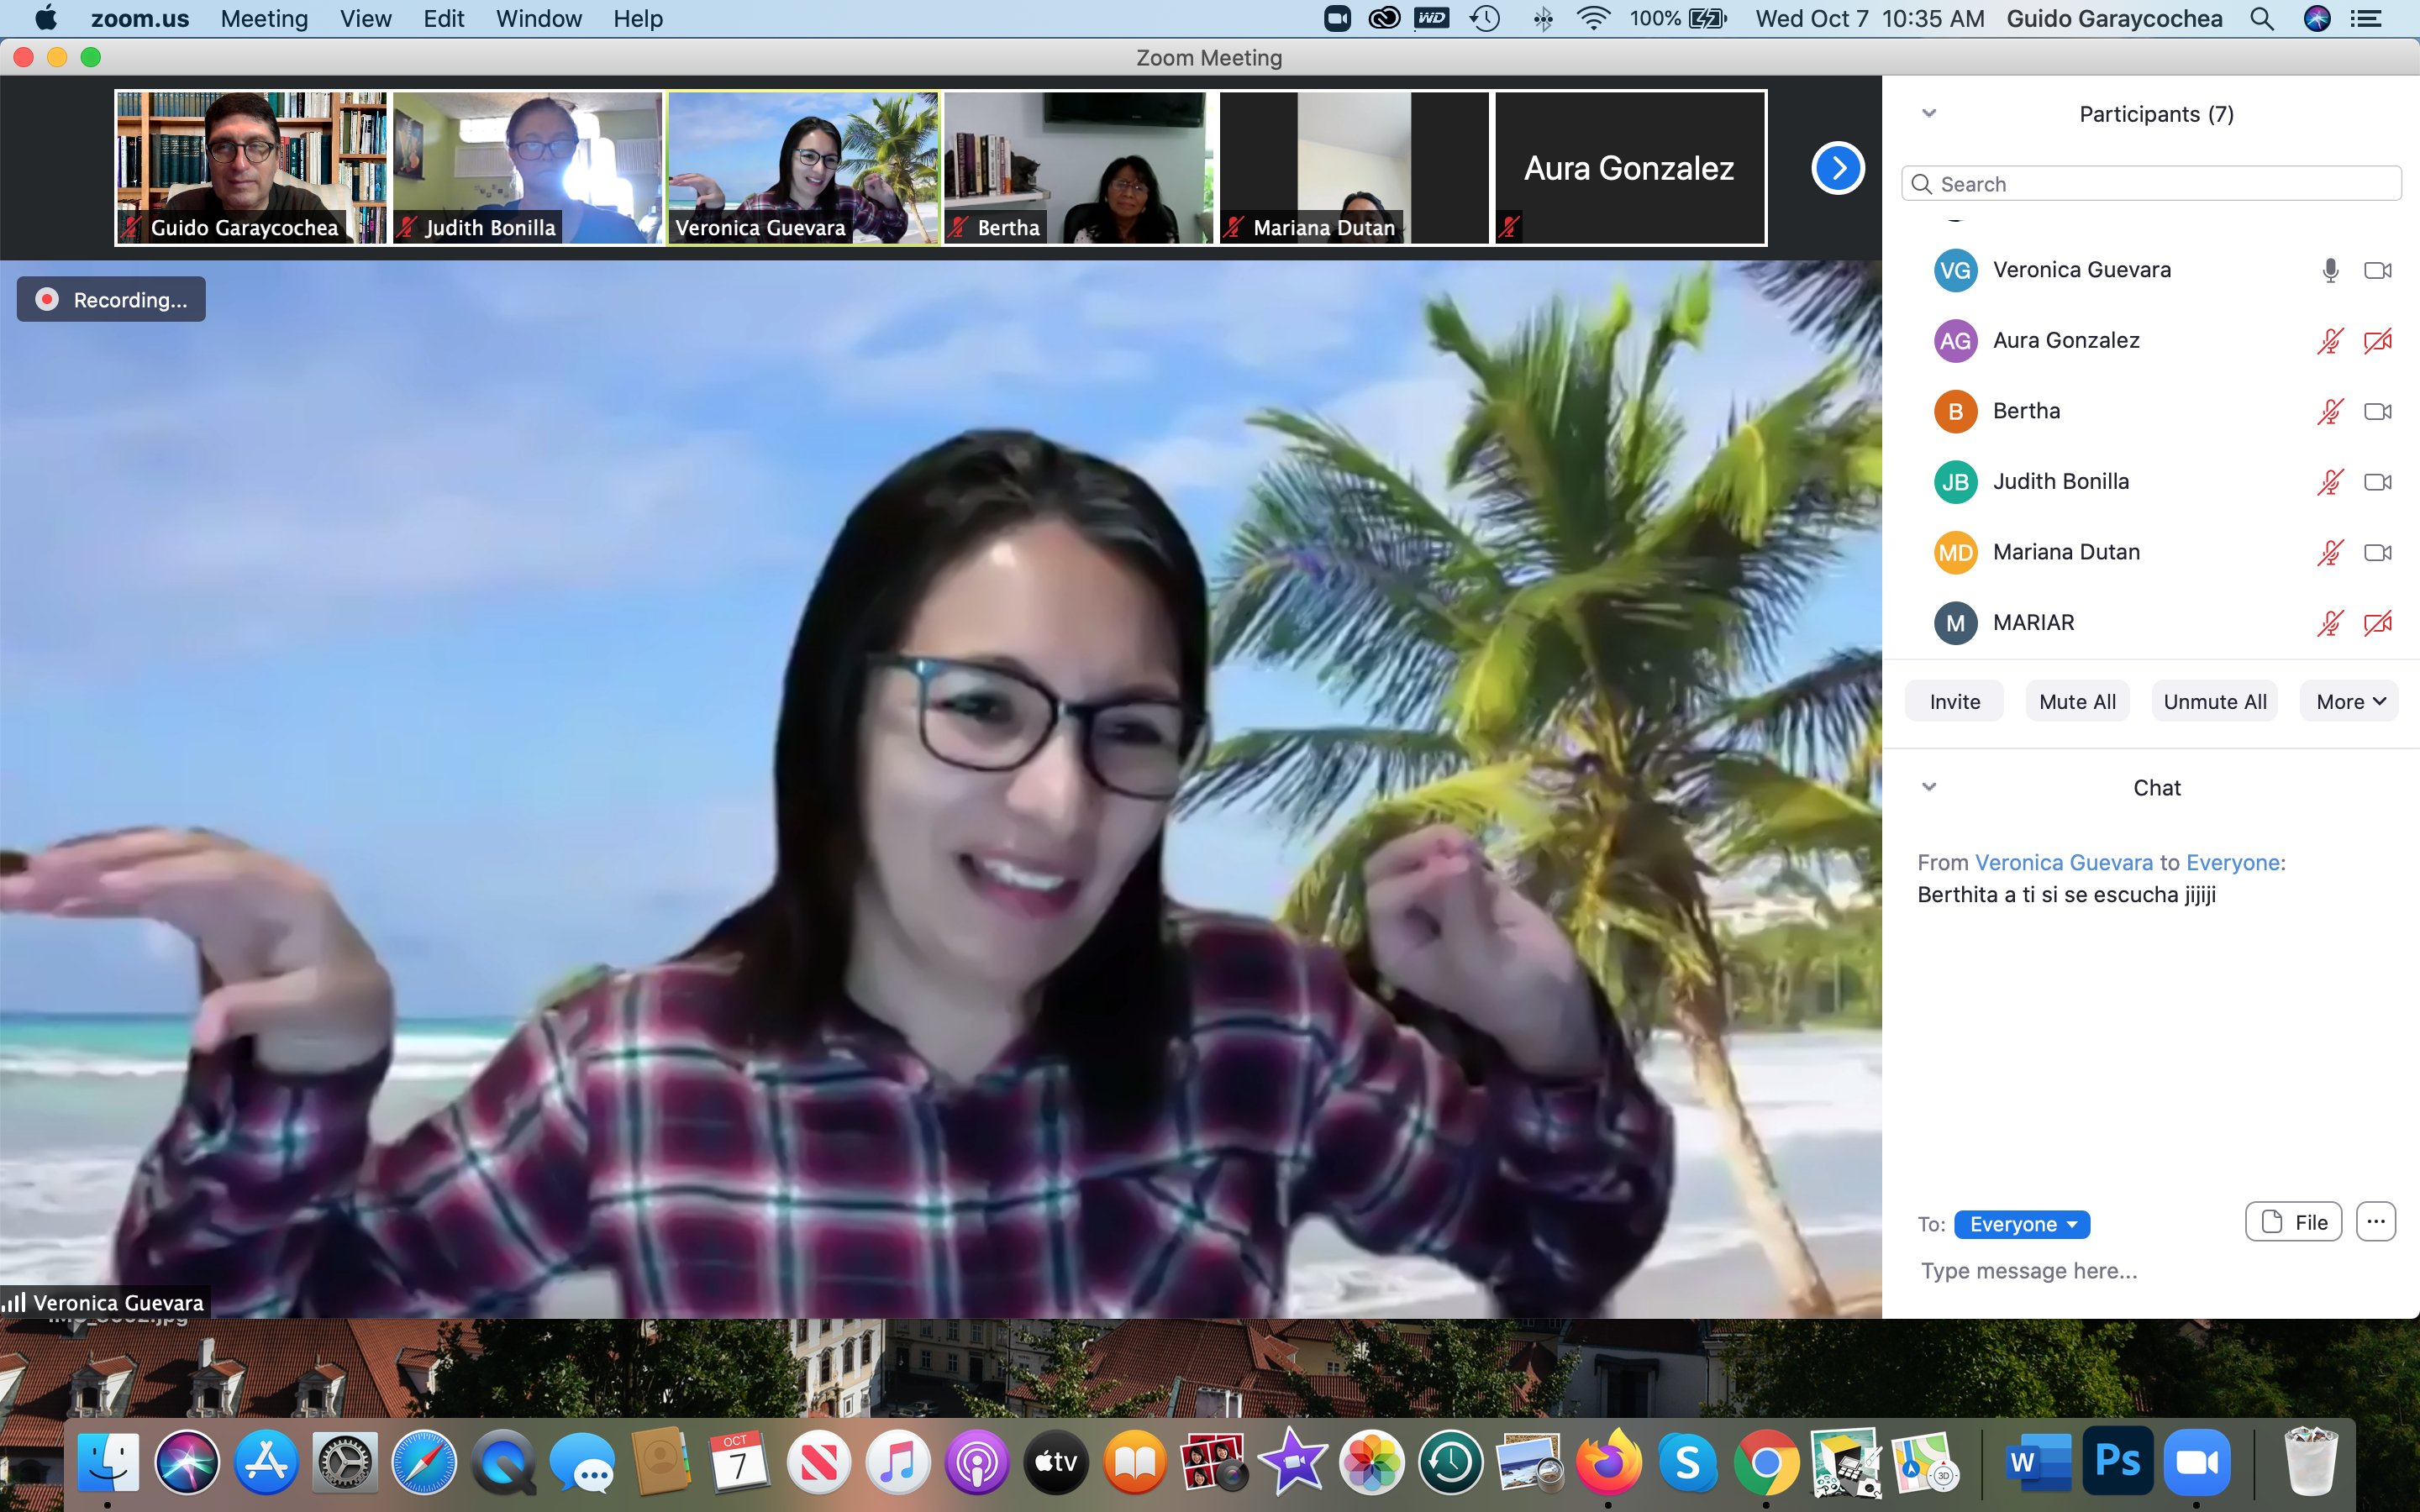Open Spotlight search magnifier in the menu bar
The width and height of the screenshot is (2420, 1512).
pos(2262,19)
